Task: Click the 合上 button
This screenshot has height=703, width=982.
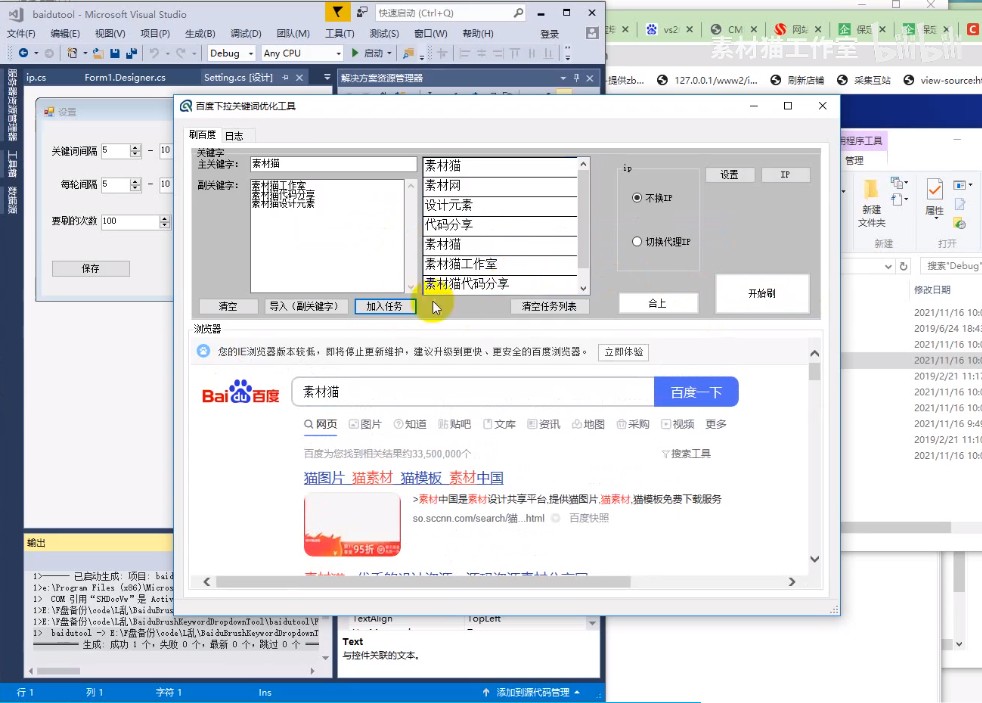Action: click(658, 303)
